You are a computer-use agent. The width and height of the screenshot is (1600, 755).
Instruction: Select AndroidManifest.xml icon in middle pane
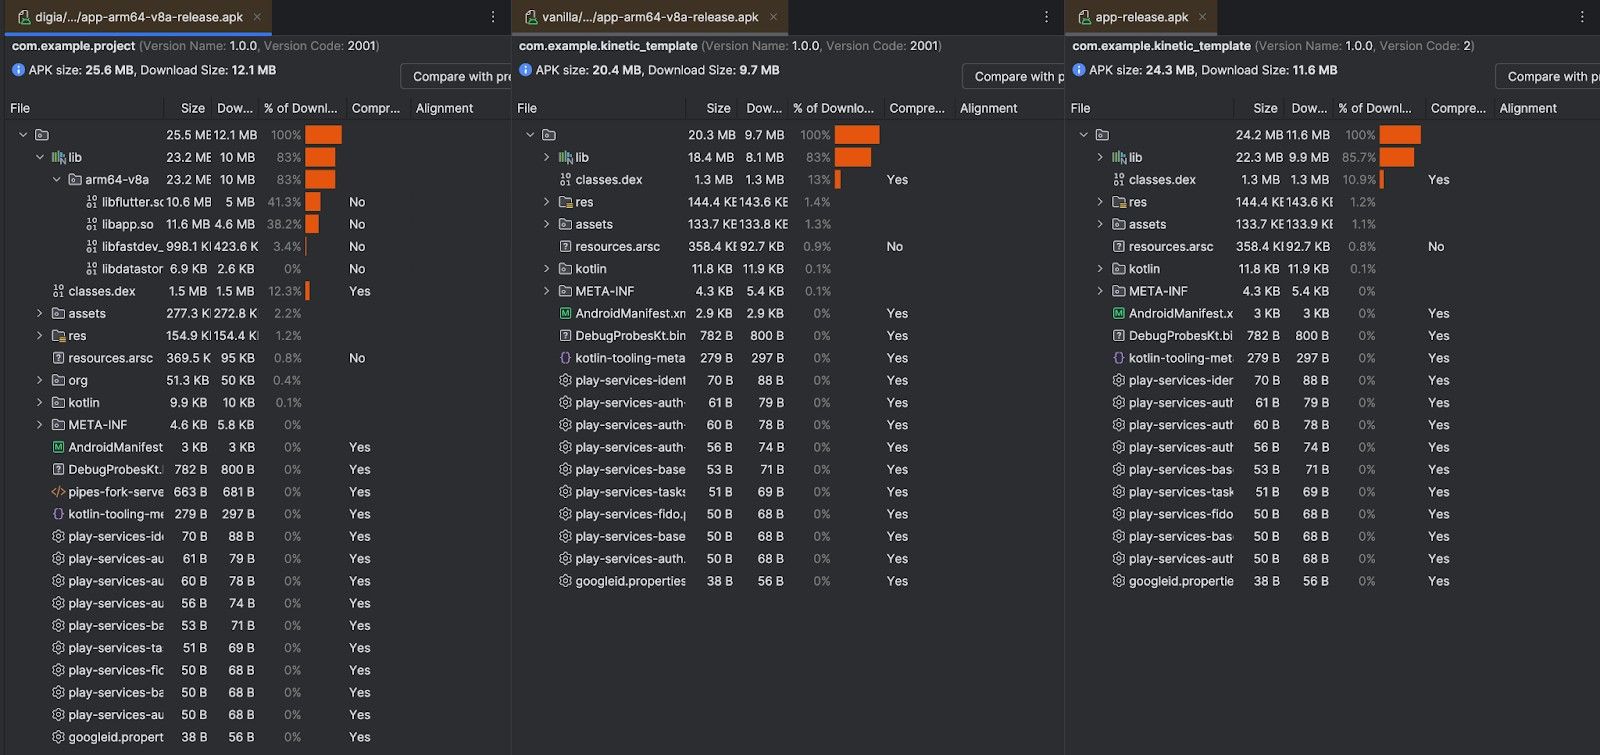(x=565, y=313)
